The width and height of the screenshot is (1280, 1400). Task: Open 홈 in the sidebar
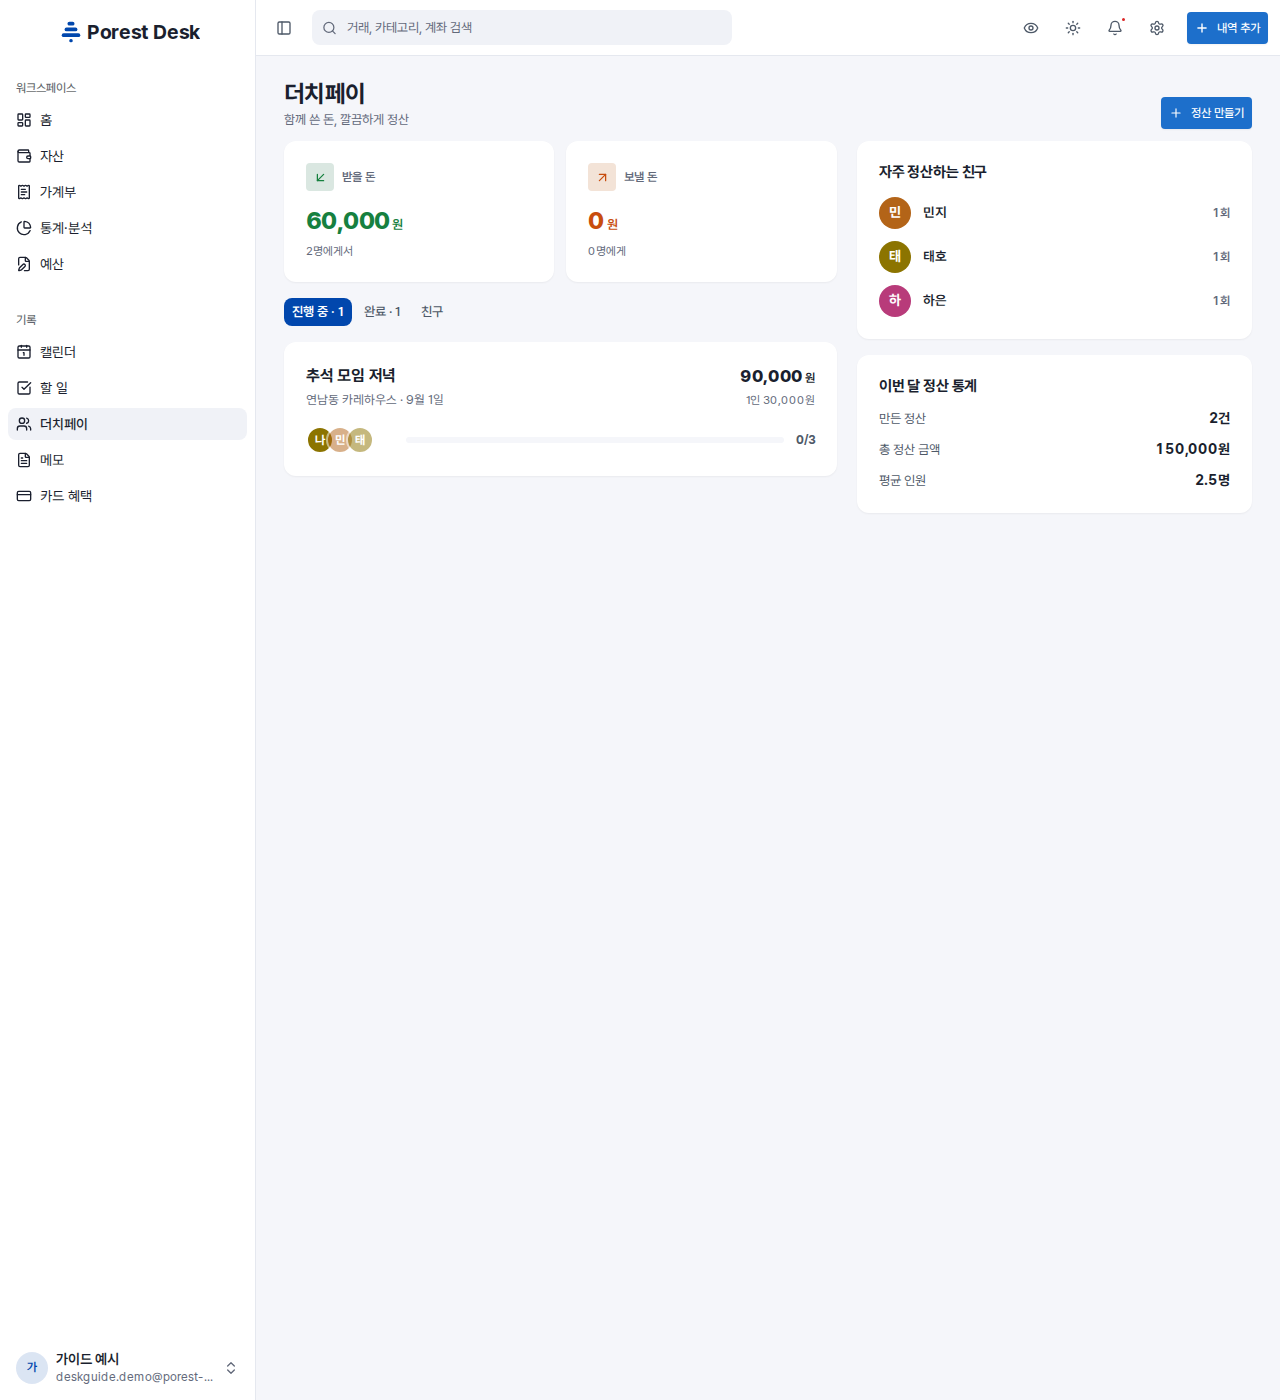point(127,120)
